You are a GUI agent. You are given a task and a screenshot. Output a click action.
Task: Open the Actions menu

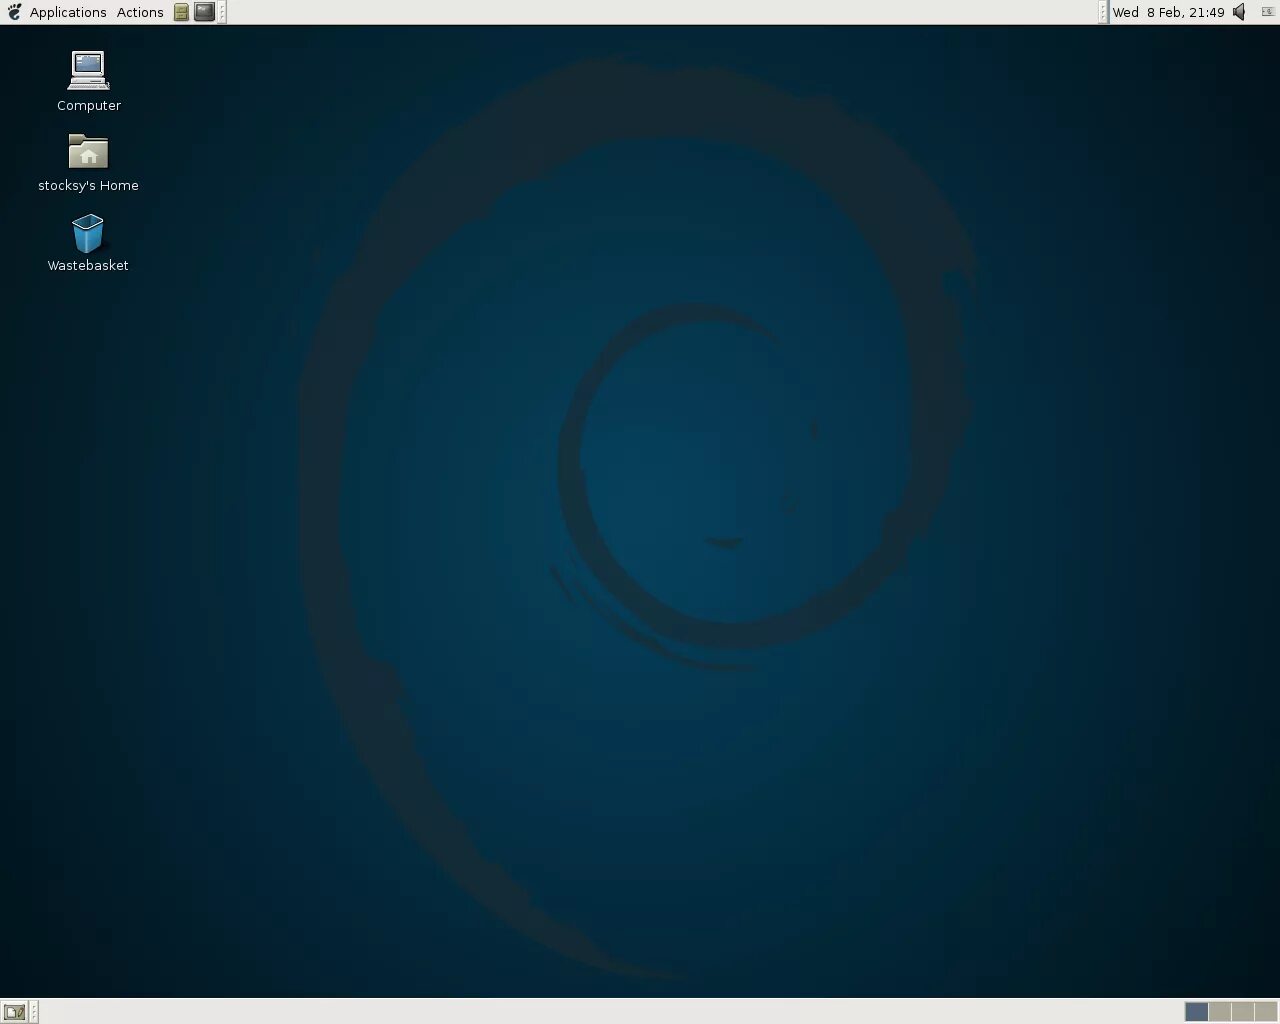(x=140, y=12)
